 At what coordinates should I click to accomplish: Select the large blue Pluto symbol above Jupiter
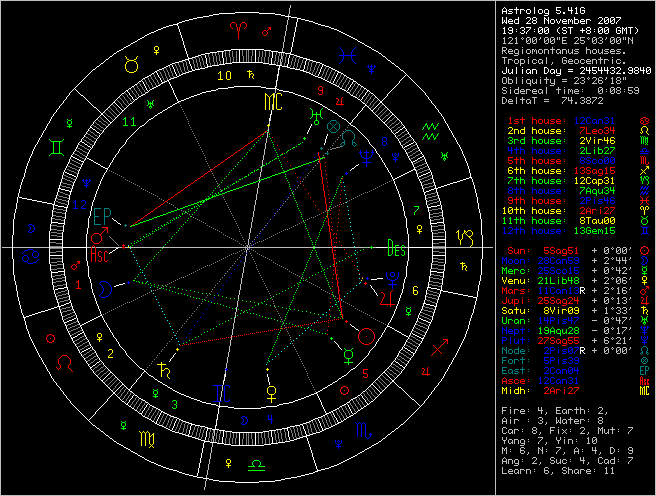click(392, 279)
